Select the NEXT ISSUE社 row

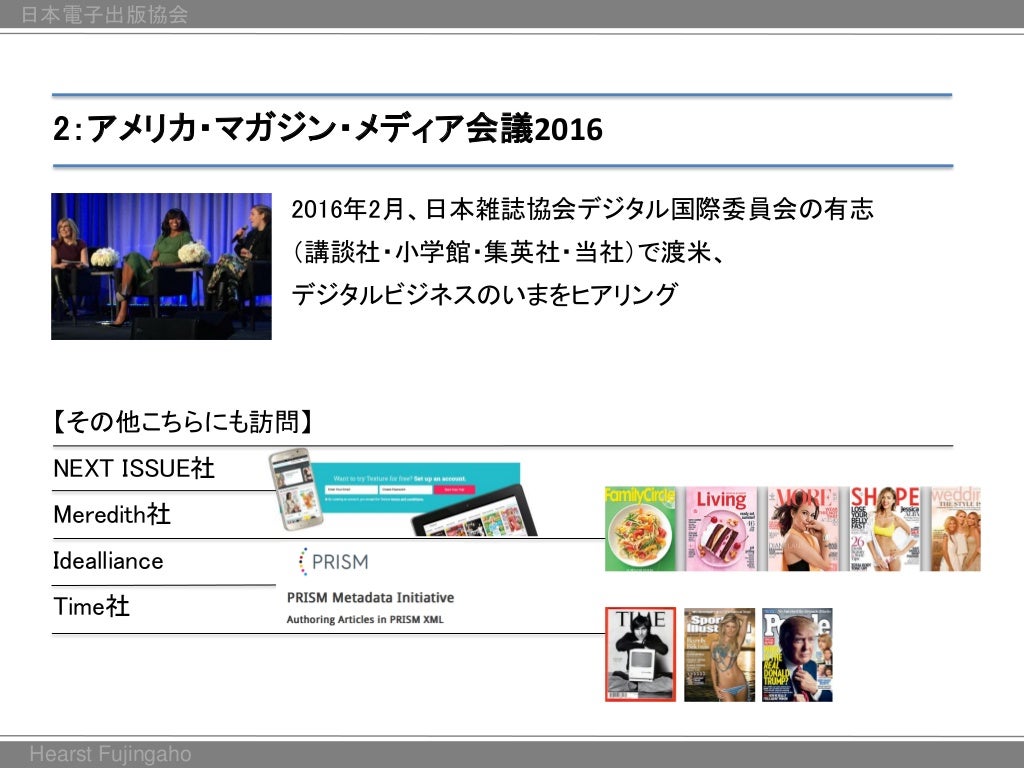coord(134,468)
